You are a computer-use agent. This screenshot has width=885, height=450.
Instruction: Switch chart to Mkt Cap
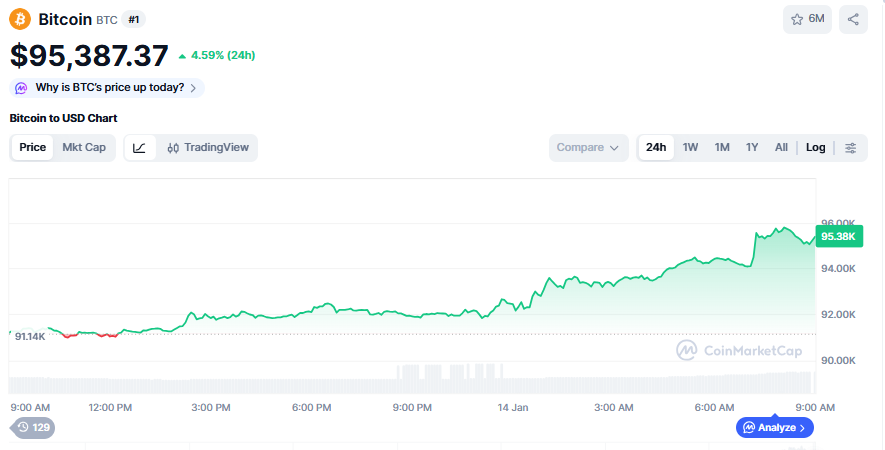point(84,148)
